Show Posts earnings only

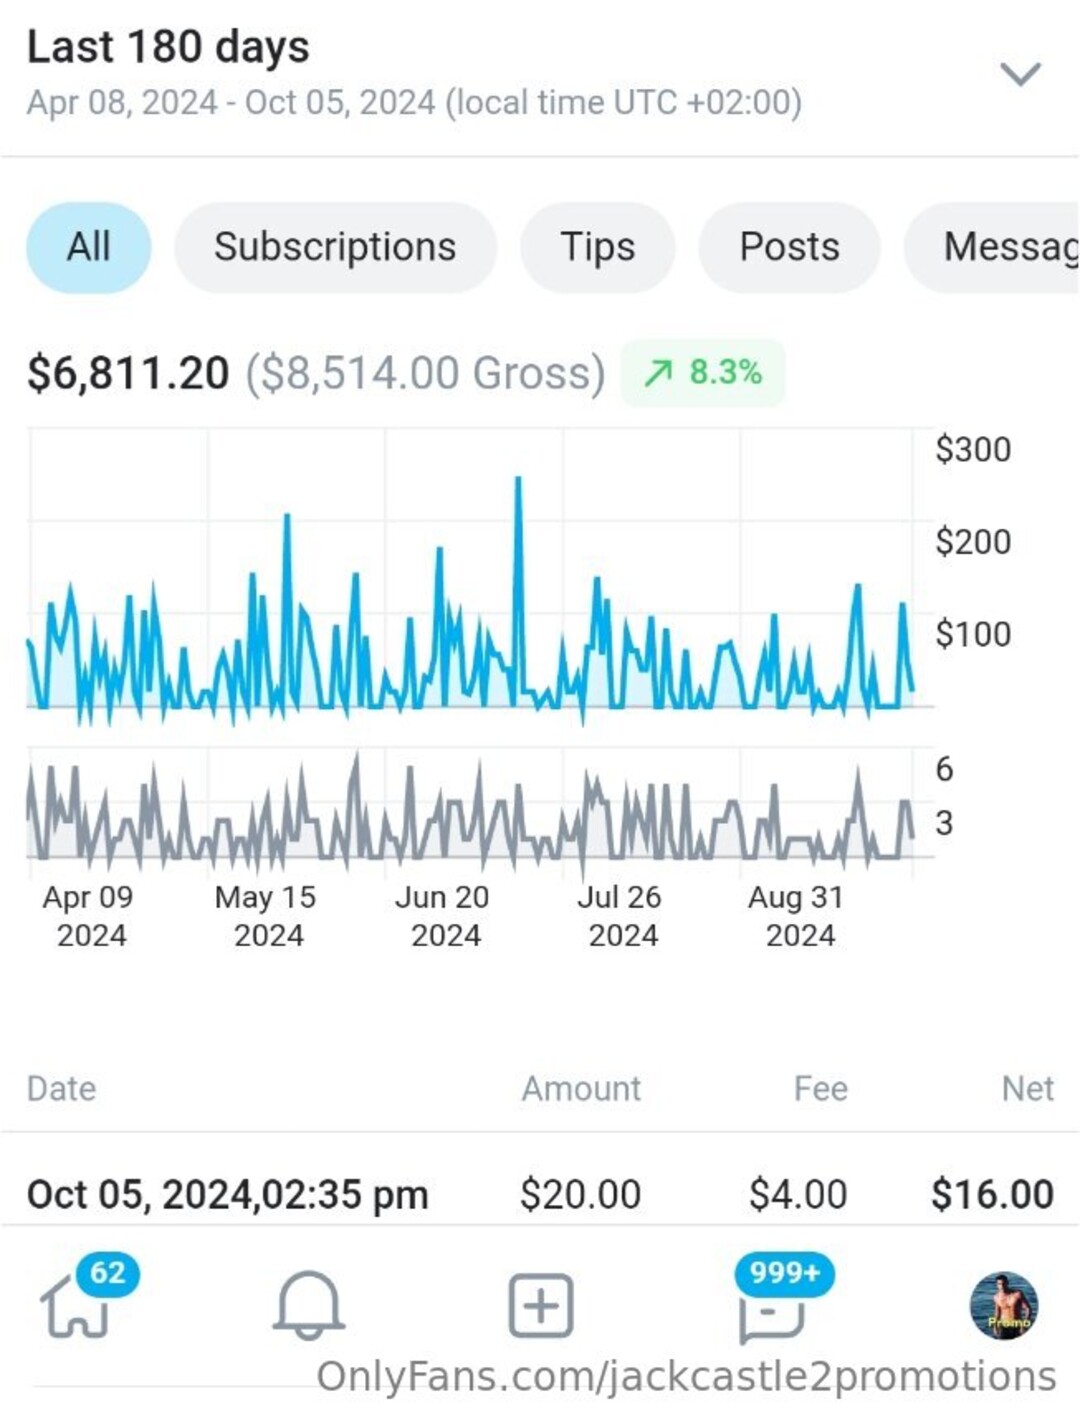point(789,247)
